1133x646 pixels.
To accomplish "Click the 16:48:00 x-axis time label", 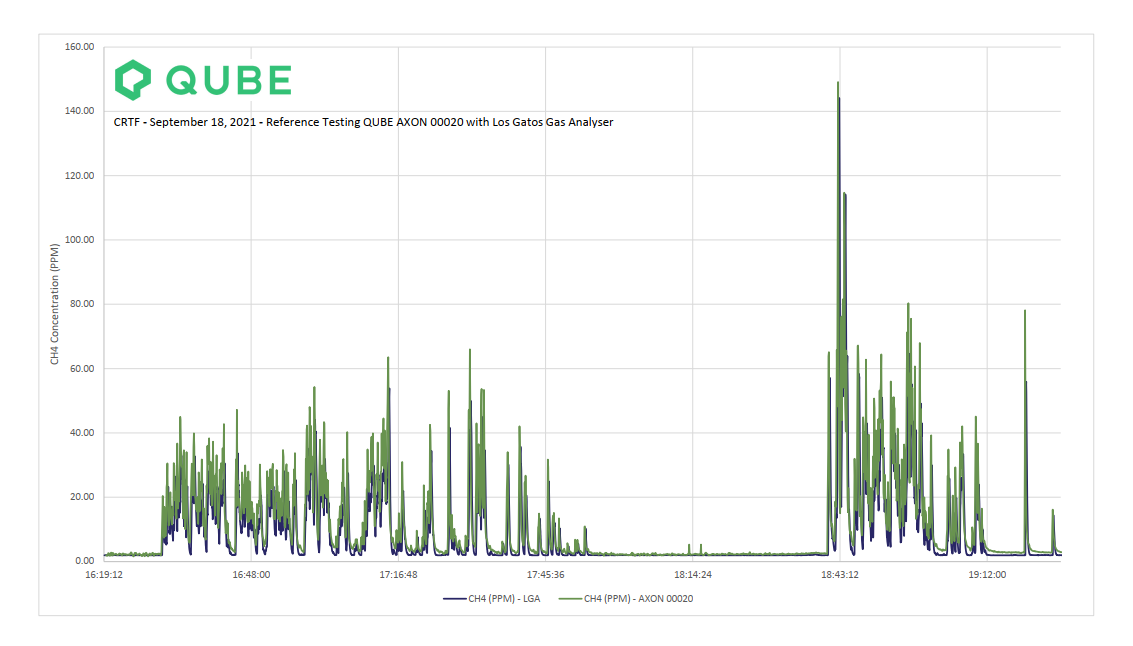I will pyautogui.click(x=251, y=575).
